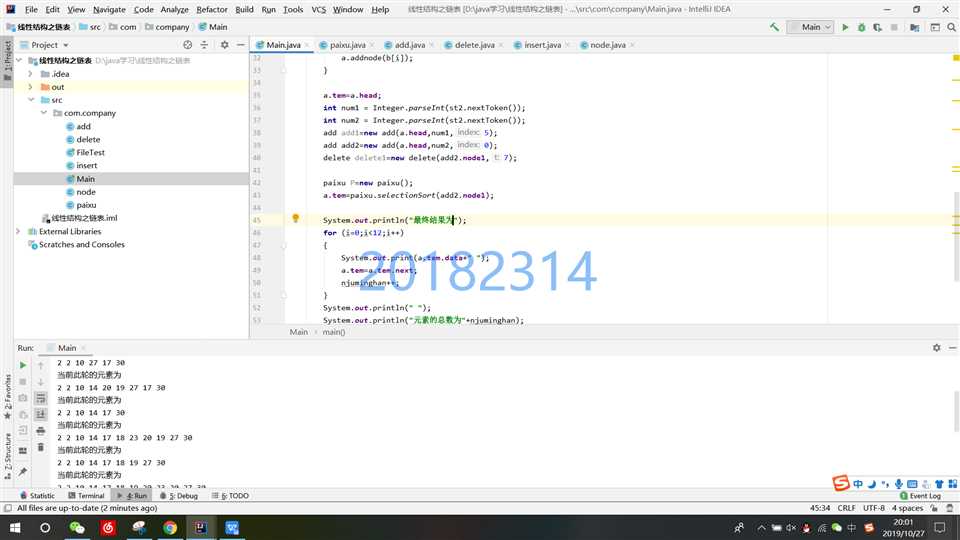Open the run configuration dropdown Main
The width and height of the screenshot is (960, 540).
[x=810, y=27]
